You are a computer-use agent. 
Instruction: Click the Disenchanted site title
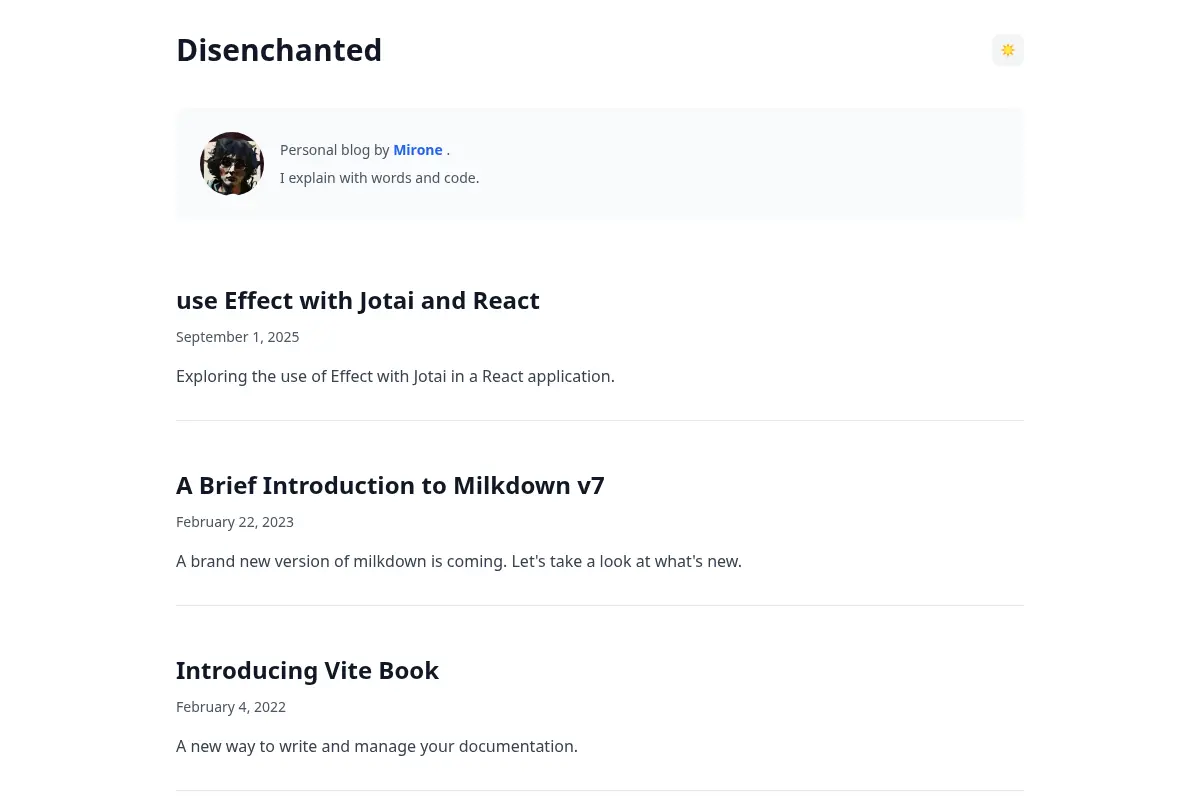pyautogui.click(x=279, y=50)
